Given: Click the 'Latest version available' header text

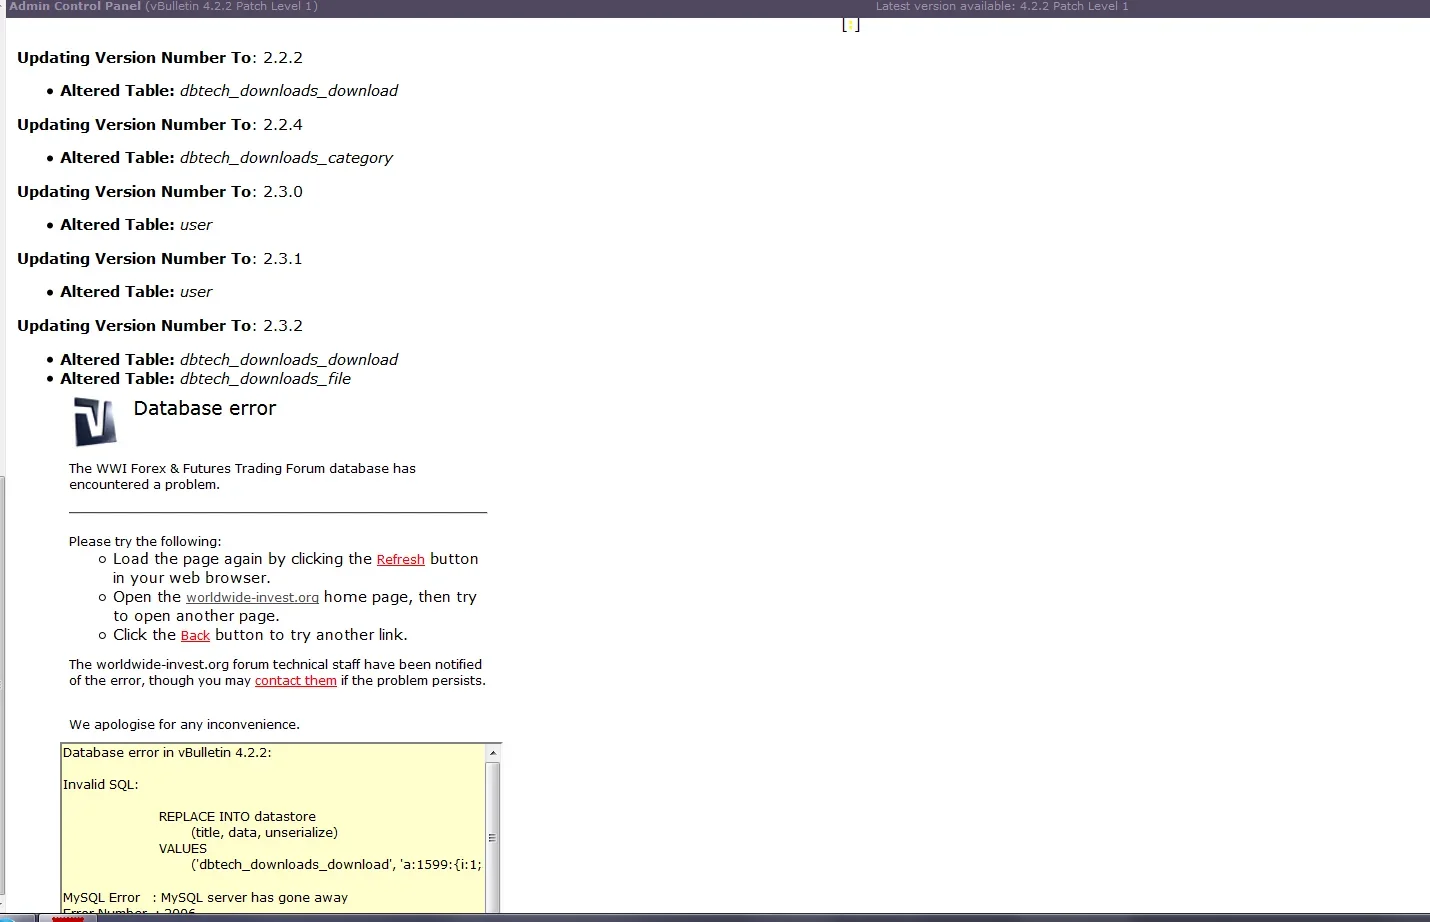Looking at the screenshot, I should click(x=1001, y=7).
